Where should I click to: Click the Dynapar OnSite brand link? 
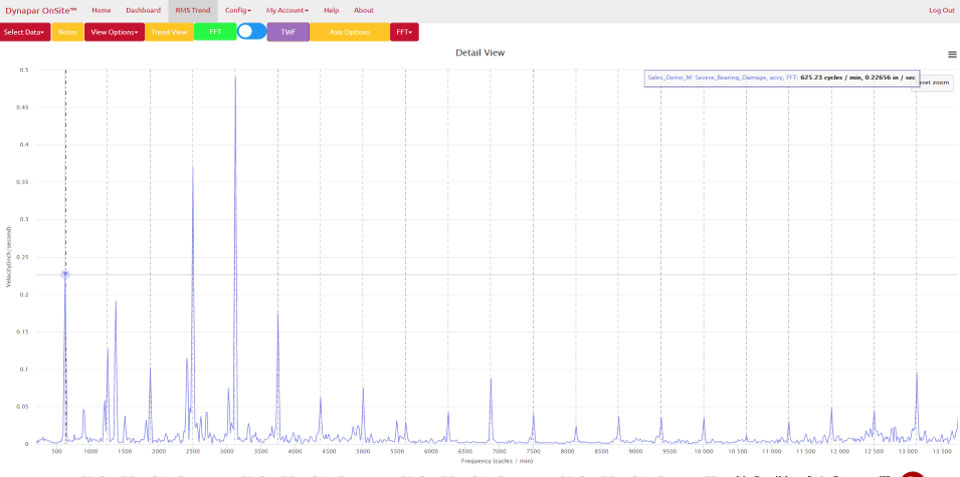[41, 10]
